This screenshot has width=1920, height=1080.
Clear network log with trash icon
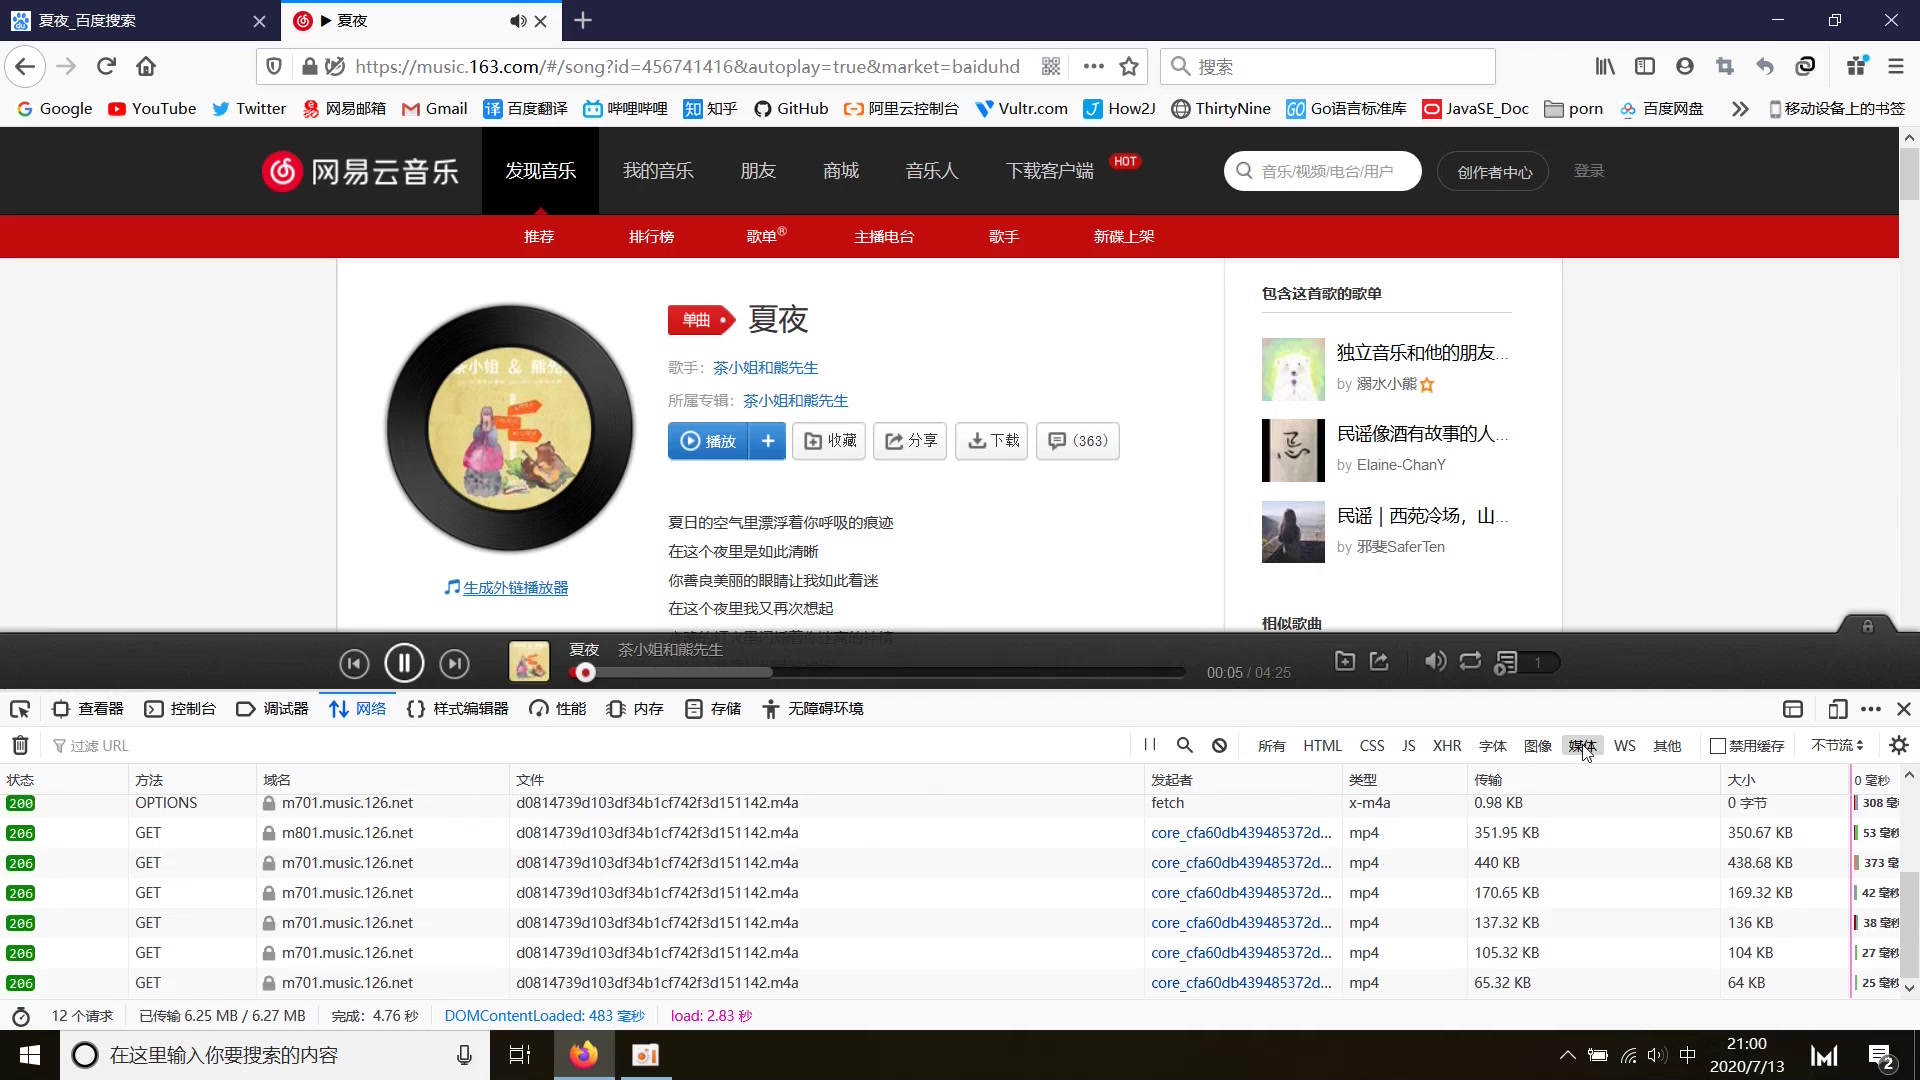20,745
